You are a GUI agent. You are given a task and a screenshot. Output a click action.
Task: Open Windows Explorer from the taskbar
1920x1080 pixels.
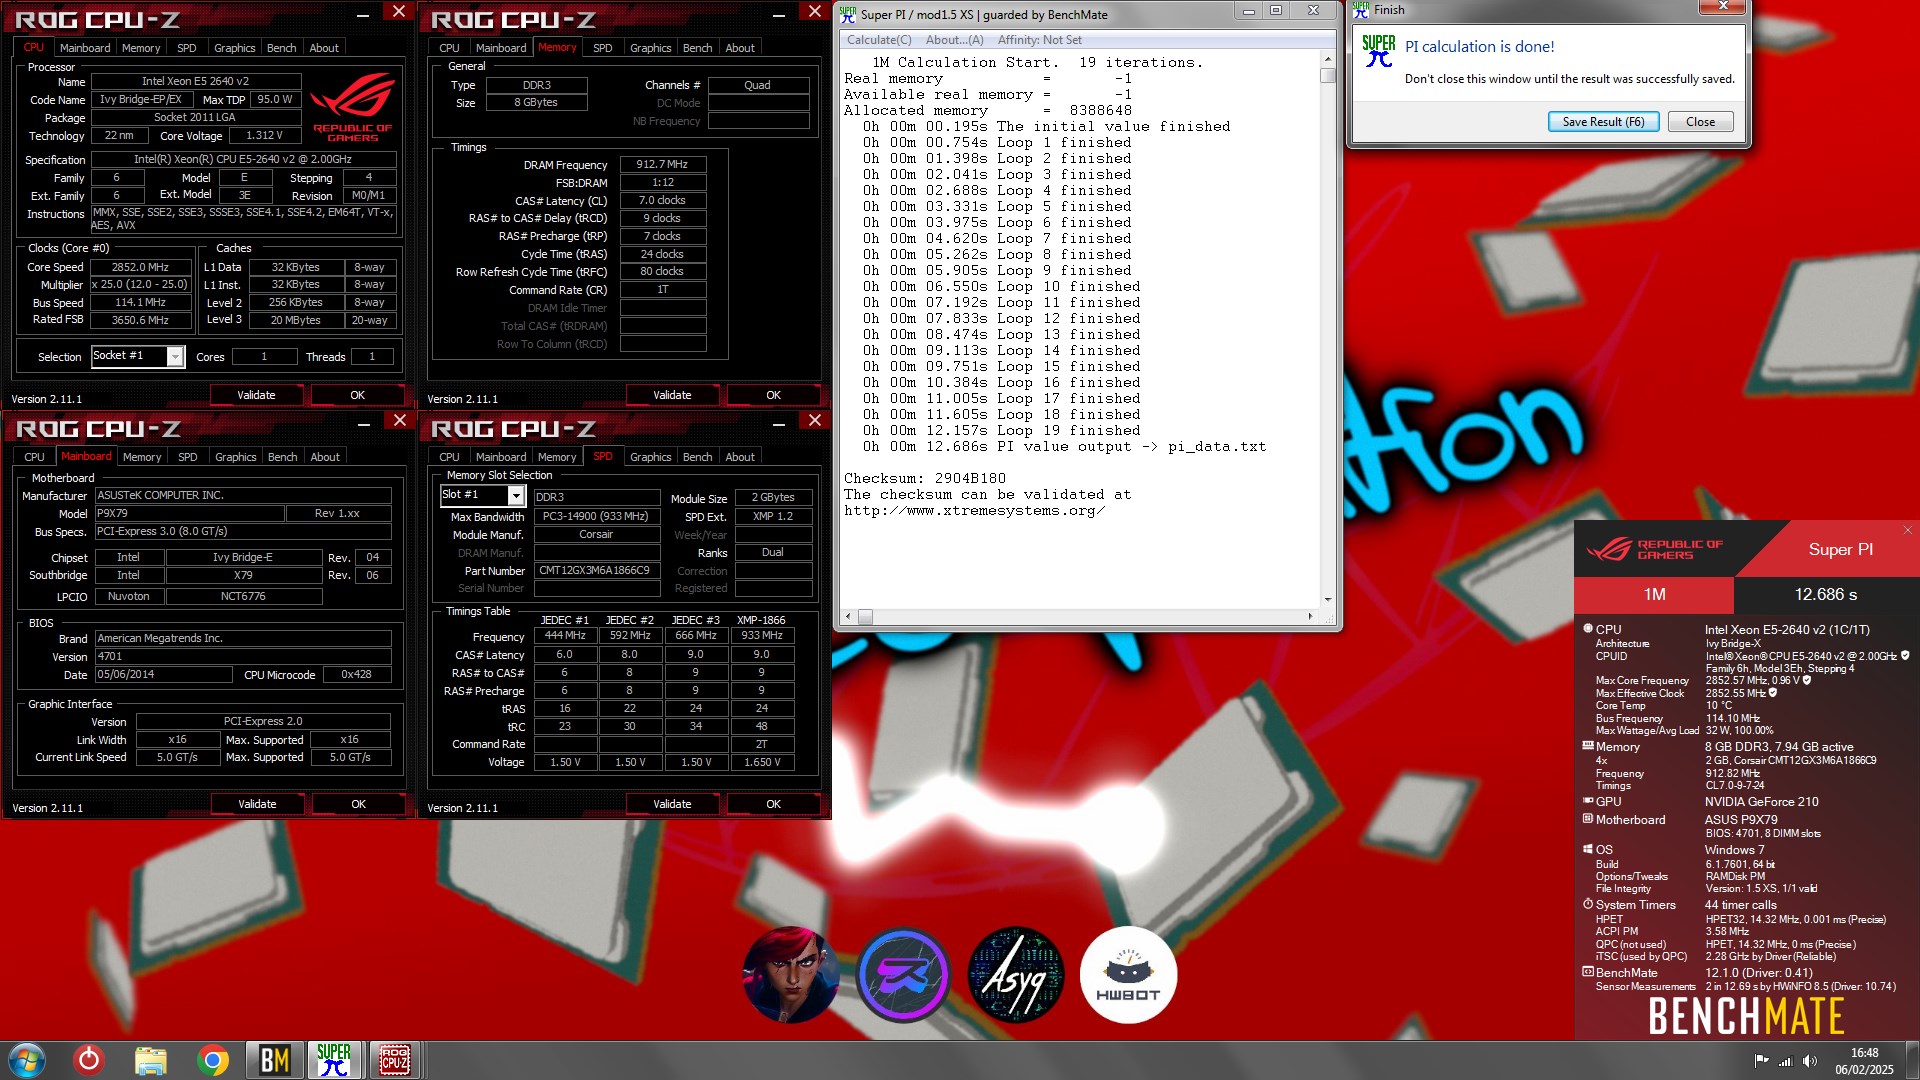click(x=150, y=1060)
